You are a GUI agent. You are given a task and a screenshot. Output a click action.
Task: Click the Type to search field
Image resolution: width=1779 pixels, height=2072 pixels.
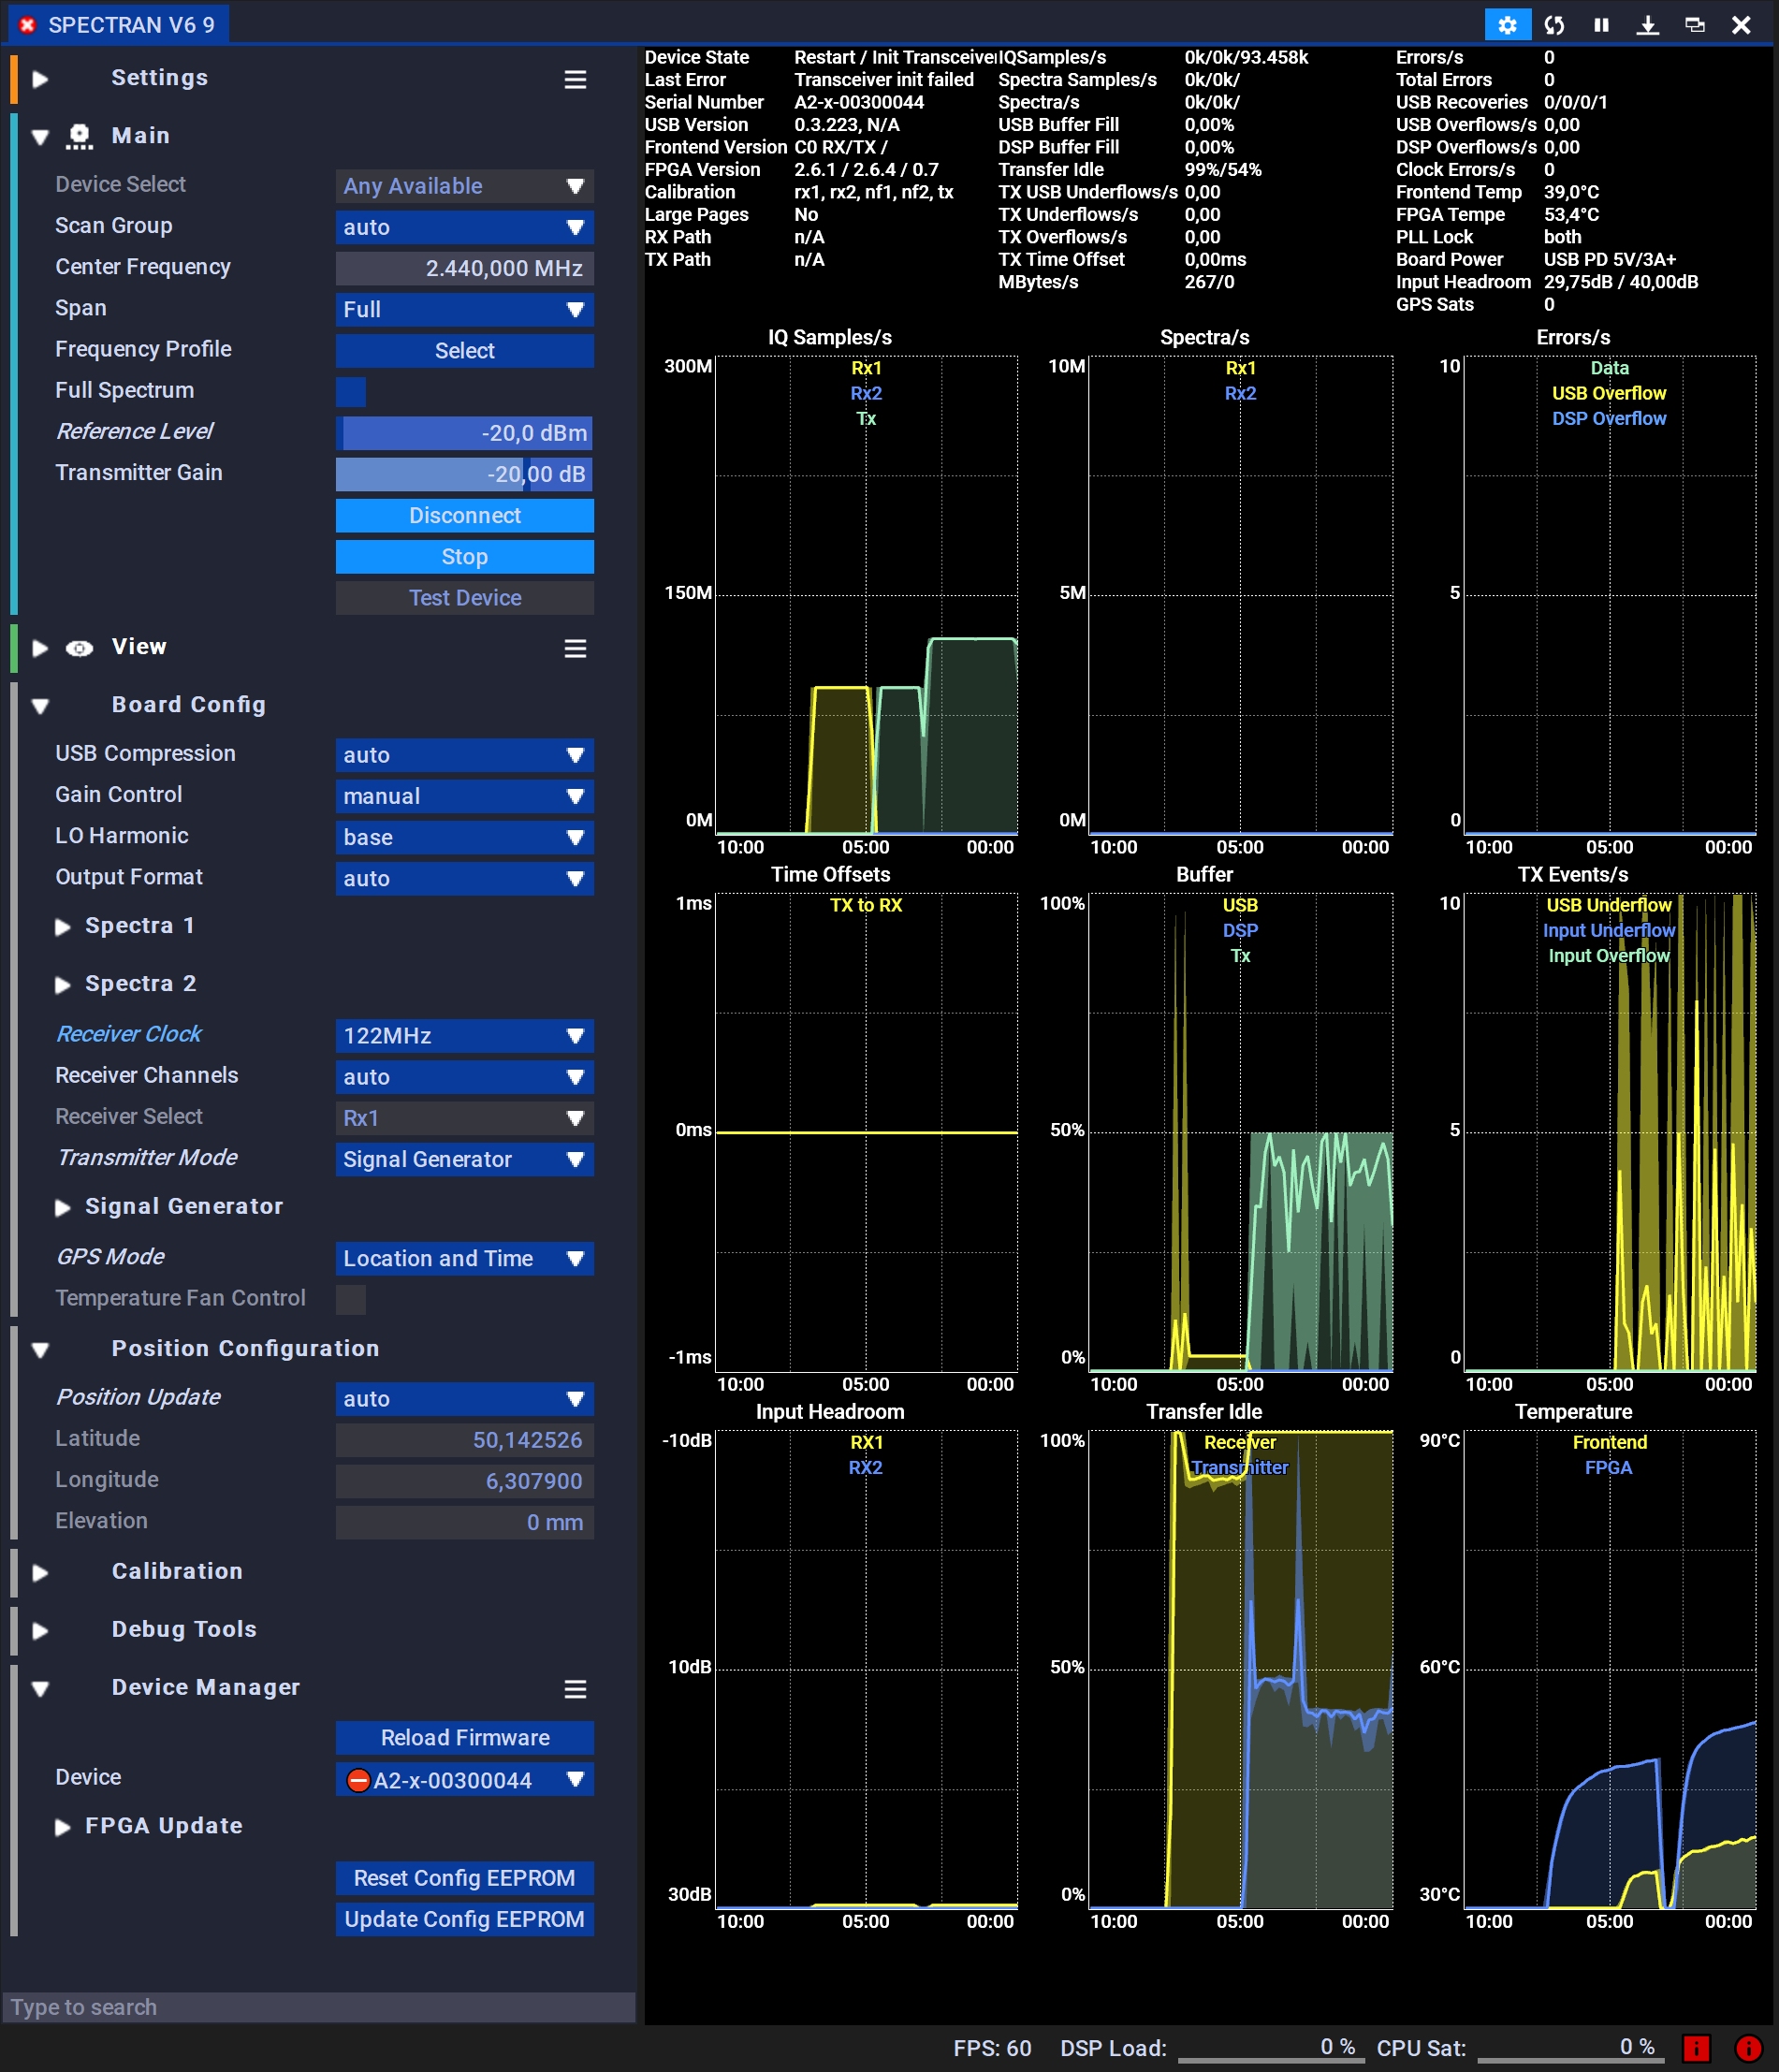[318, 2007]
